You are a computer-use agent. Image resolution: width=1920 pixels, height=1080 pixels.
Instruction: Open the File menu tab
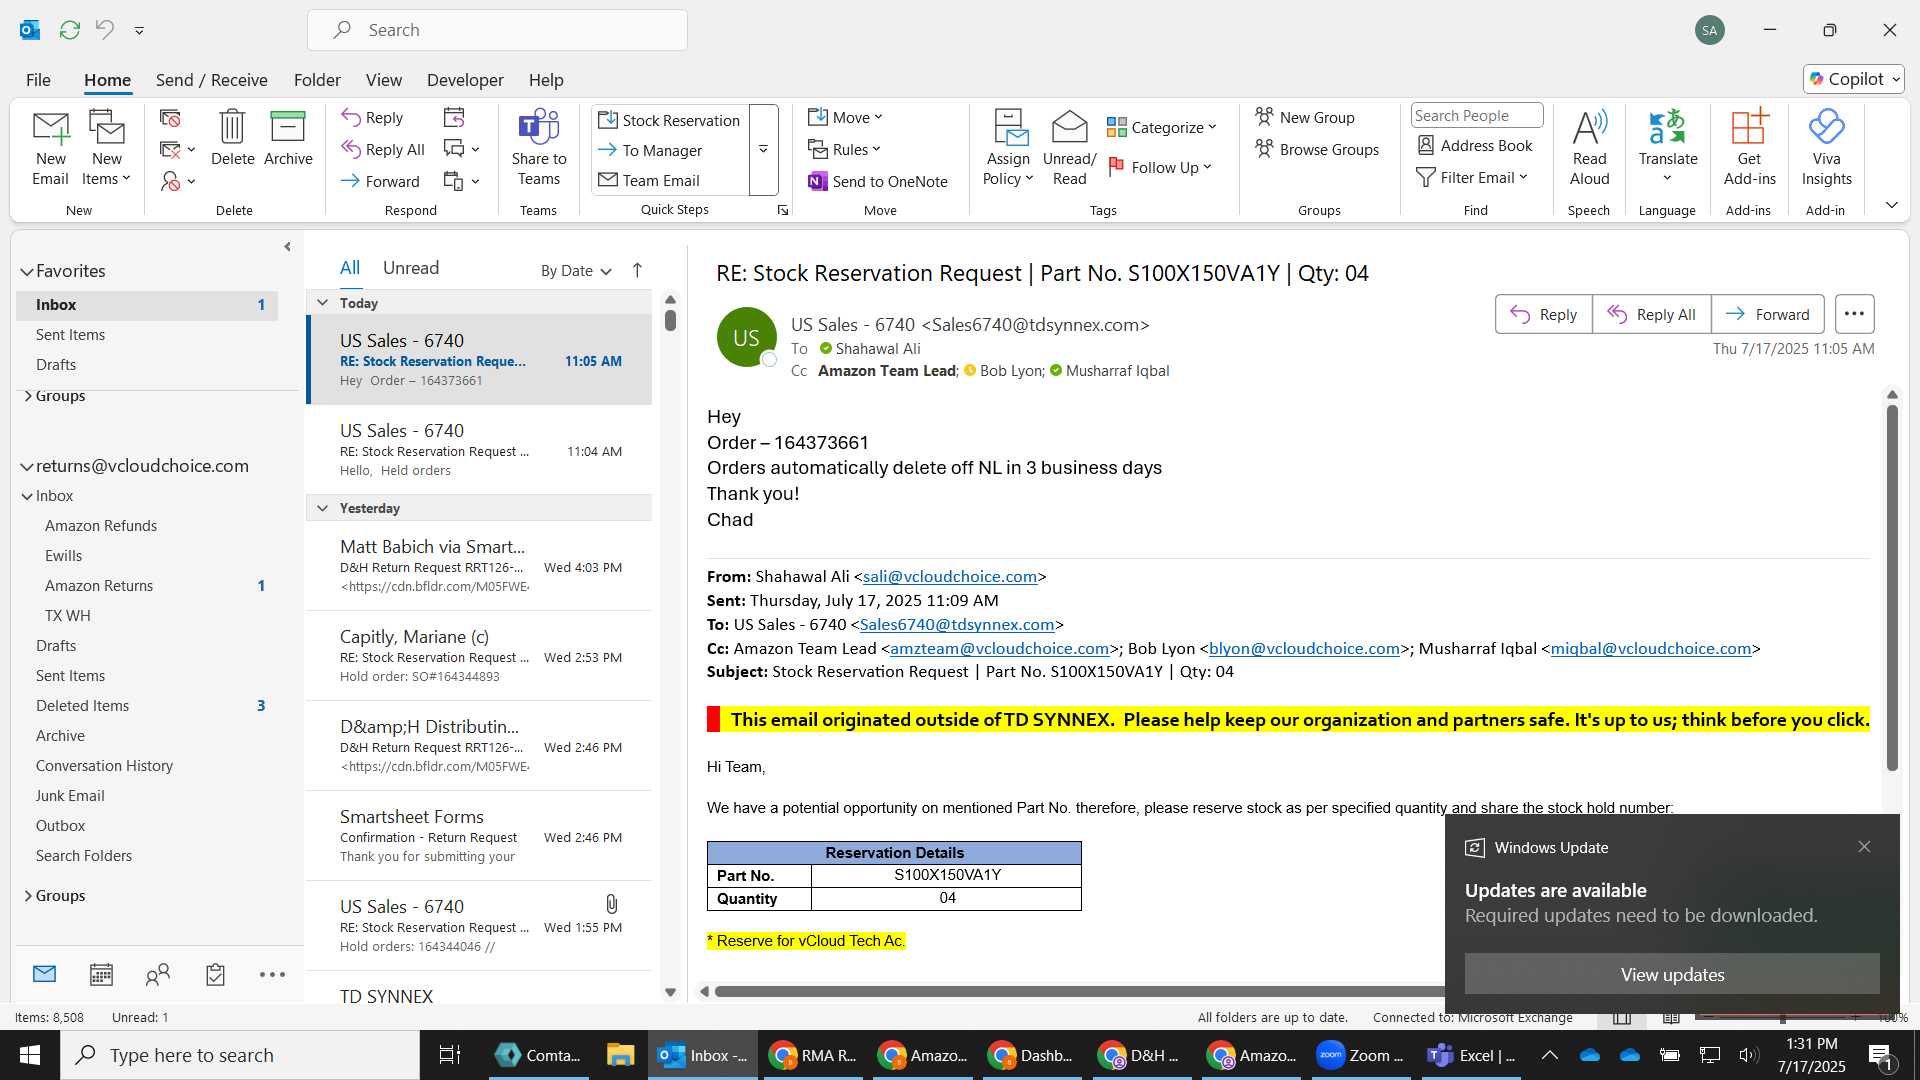38,79
